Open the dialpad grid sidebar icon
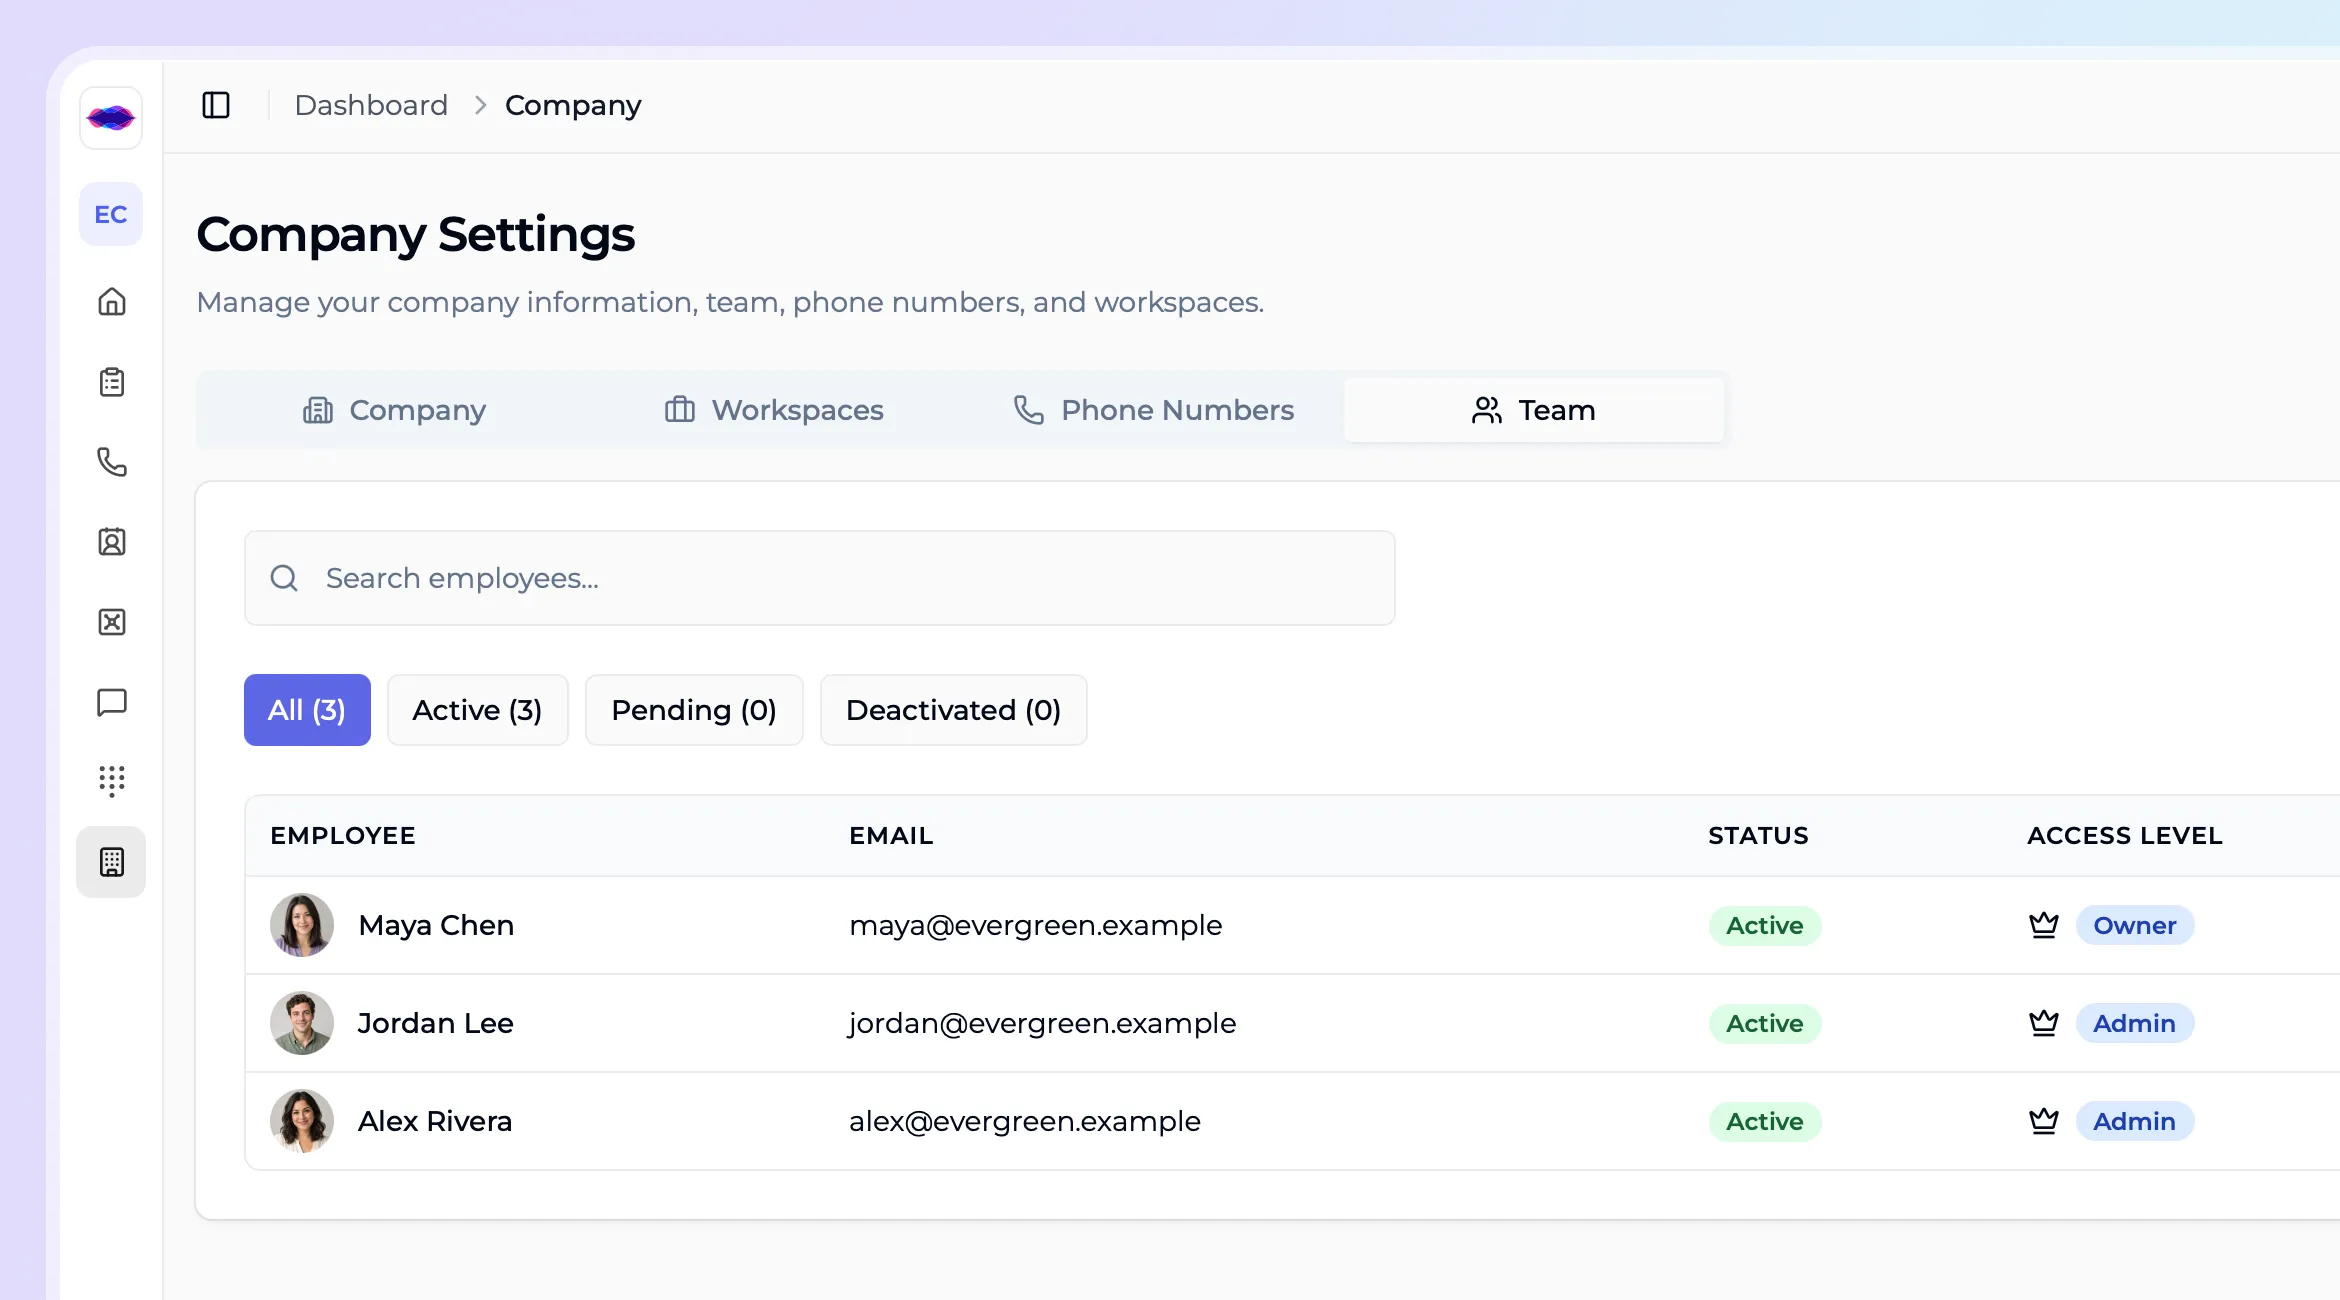 112,781
